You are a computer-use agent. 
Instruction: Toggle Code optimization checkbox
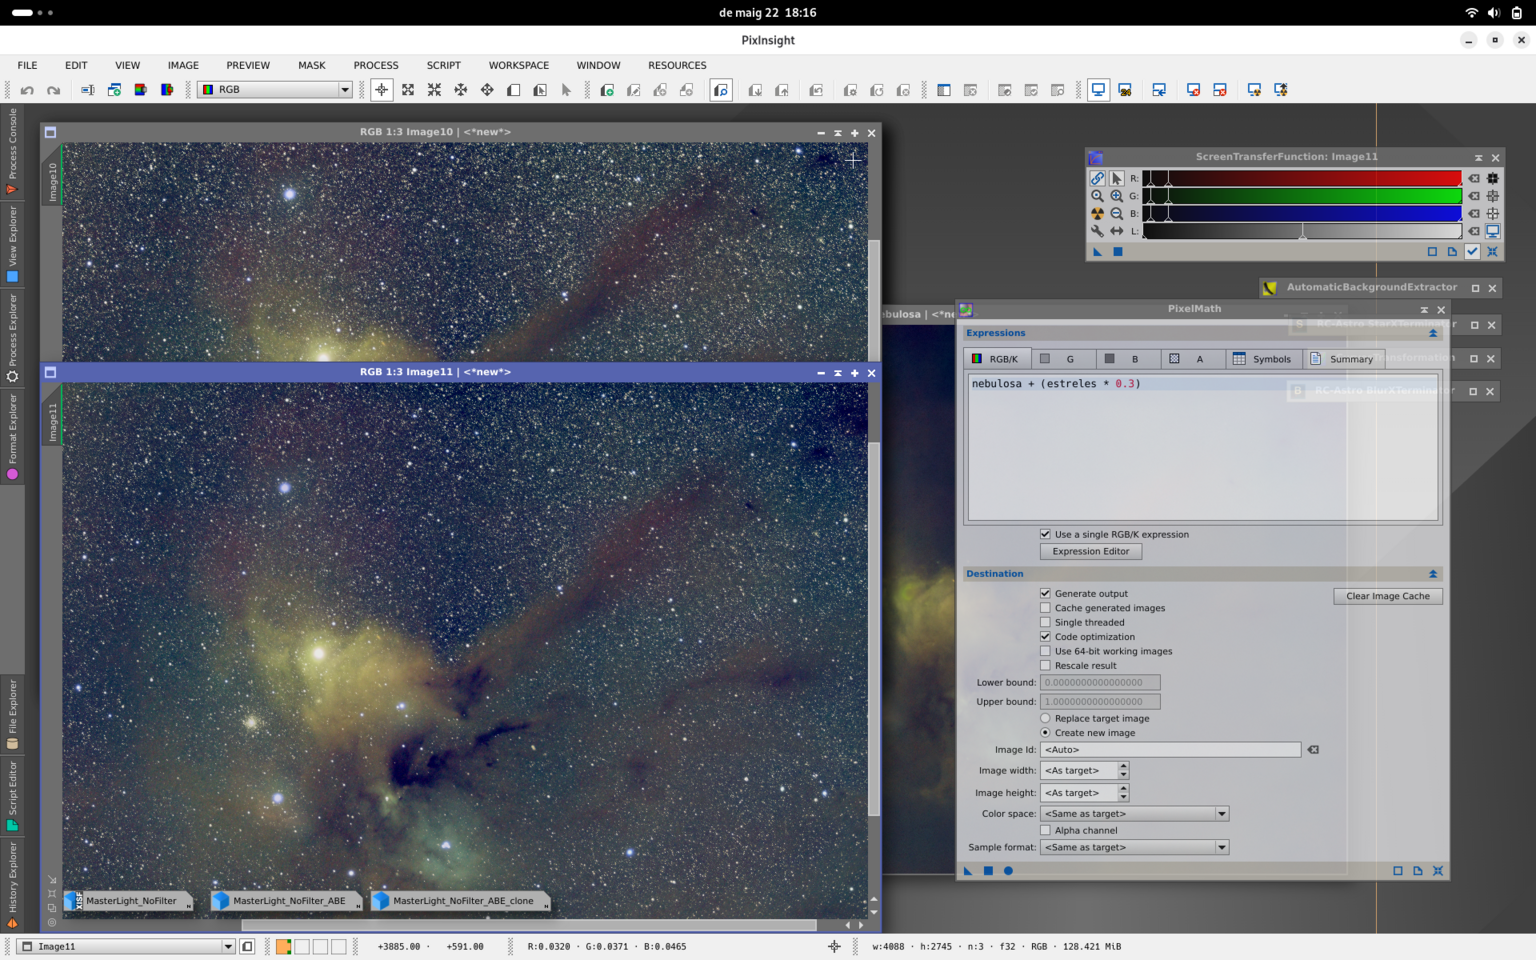click(1045, 637)
